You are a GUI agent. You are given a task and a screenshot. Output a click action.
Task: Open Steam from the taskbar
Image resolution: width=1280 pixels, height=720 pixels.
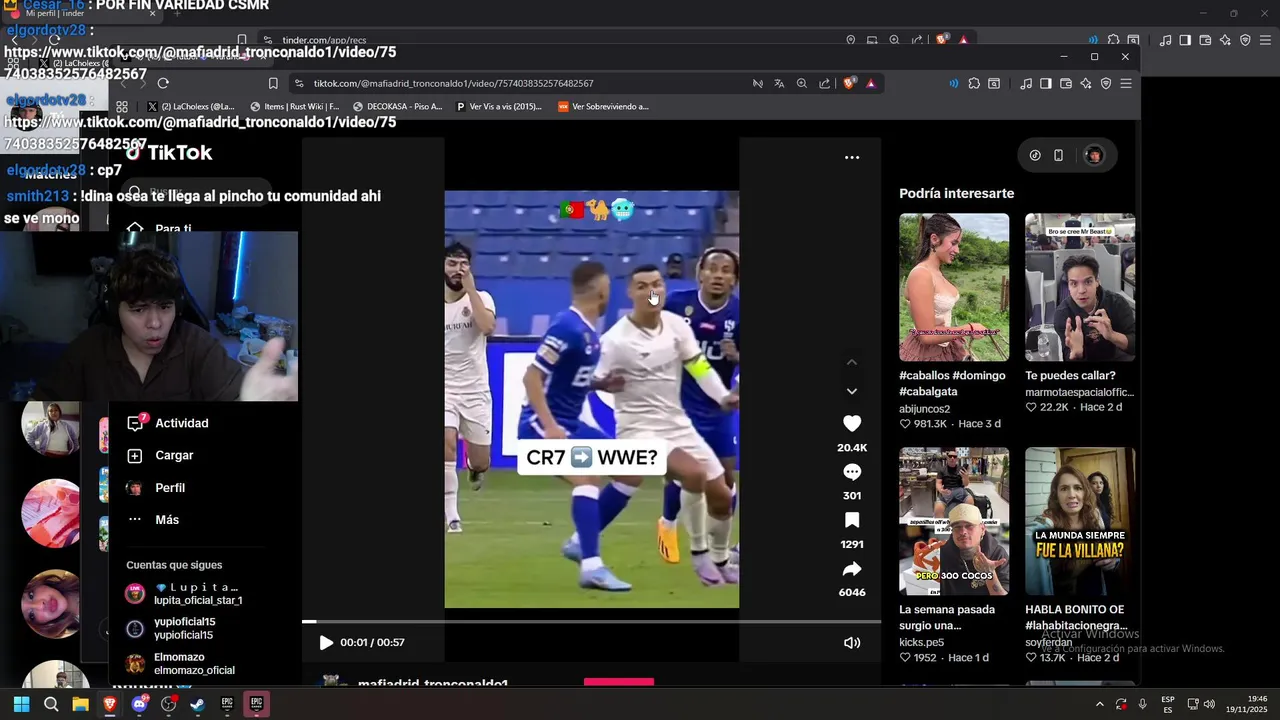click(x=198, y=704)
